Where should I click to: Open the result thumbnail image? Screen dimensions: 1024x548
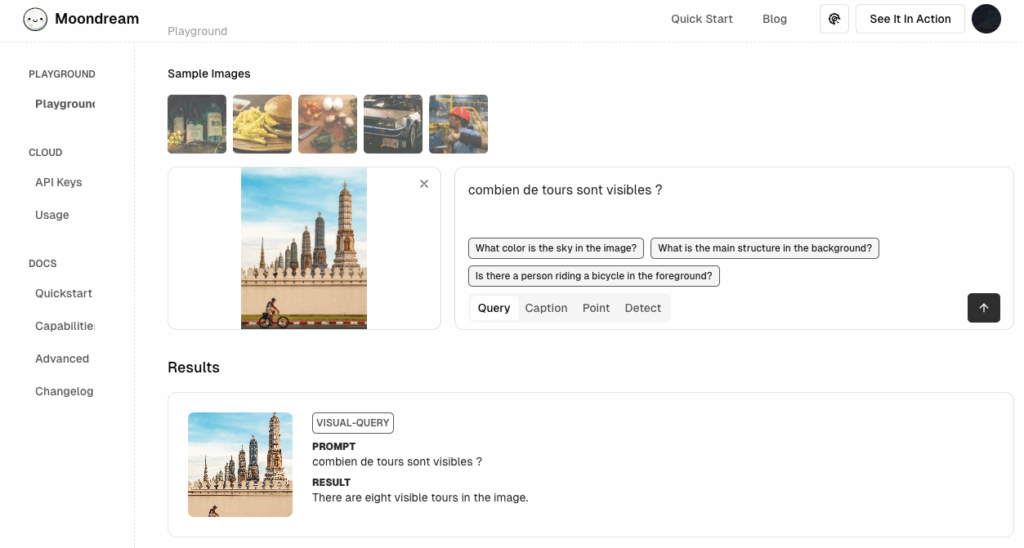[x=240, y=464]
